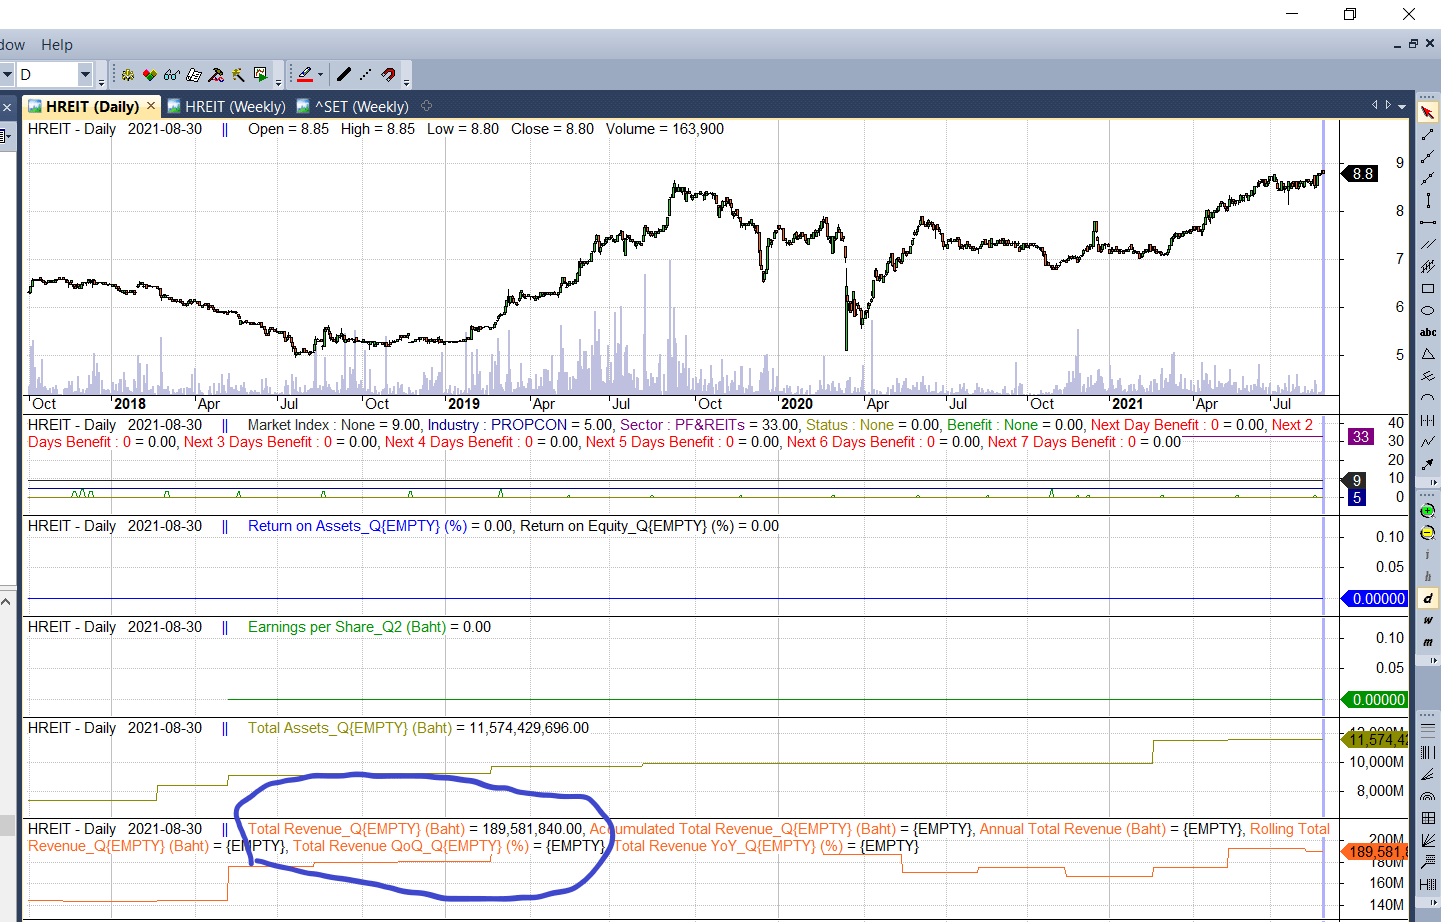
Task: Open the binoculars icon in the toolbar
Action: (172, 75)
